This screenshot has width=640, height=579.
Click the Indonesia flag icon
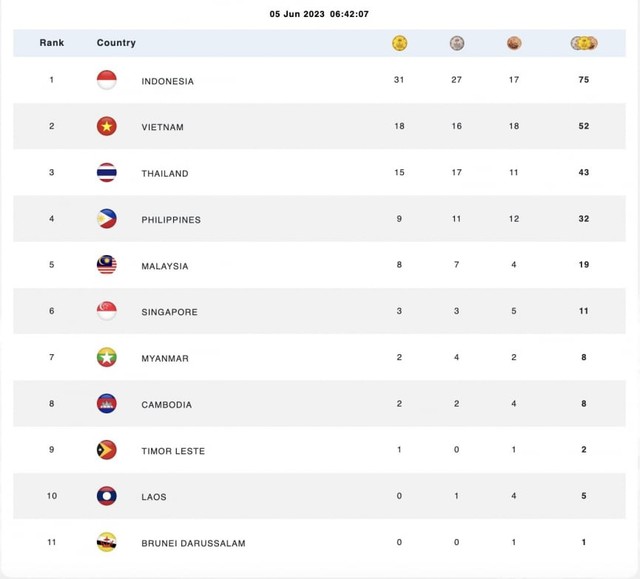pos(107,80)
